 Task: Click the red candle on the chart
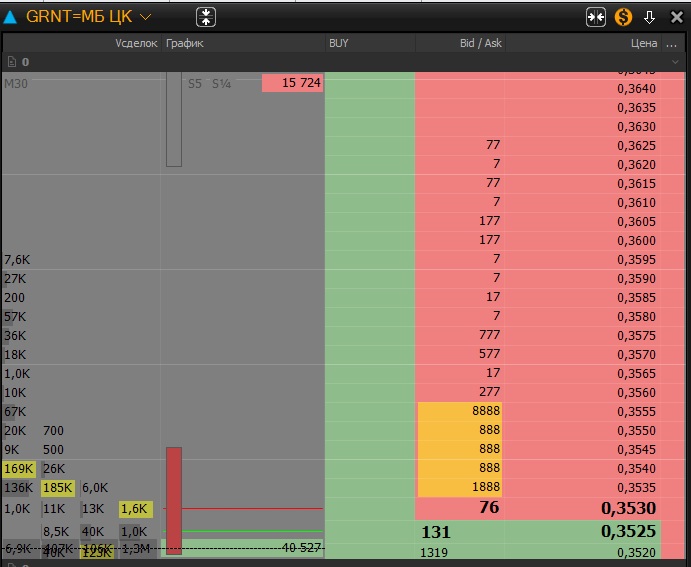[x=174, y=500]
